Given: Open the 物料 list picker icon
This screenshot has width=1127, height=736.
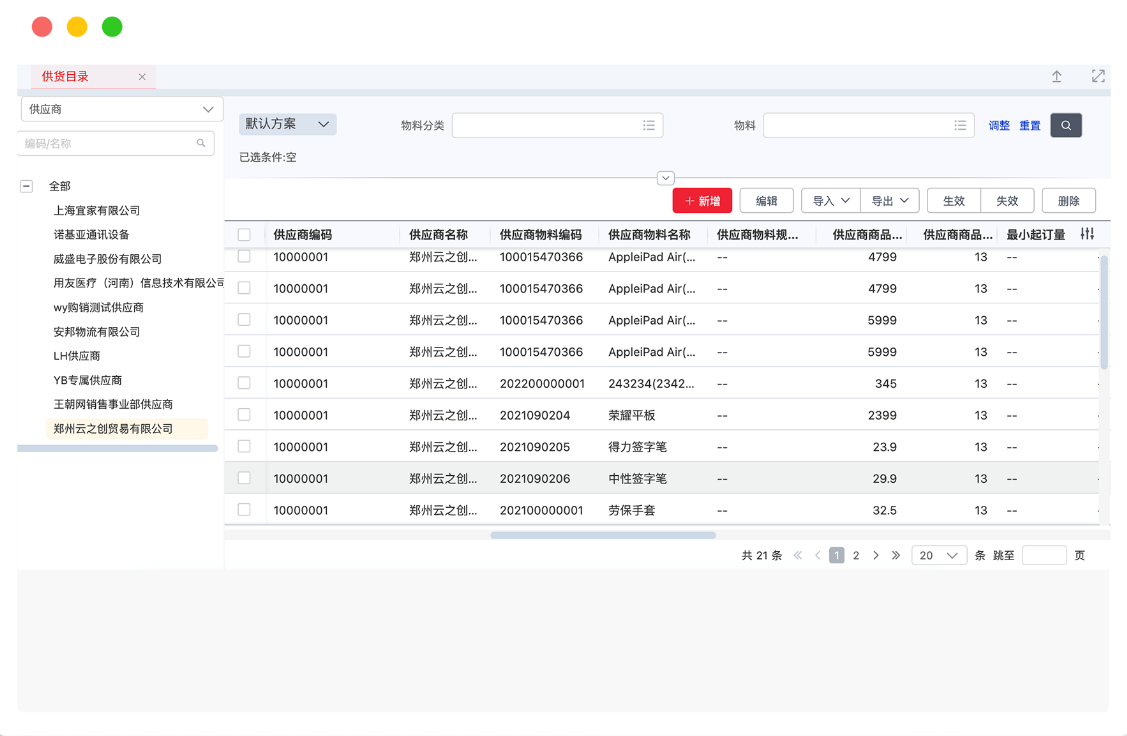Looking at the screenshot, I should click(960, 125).
